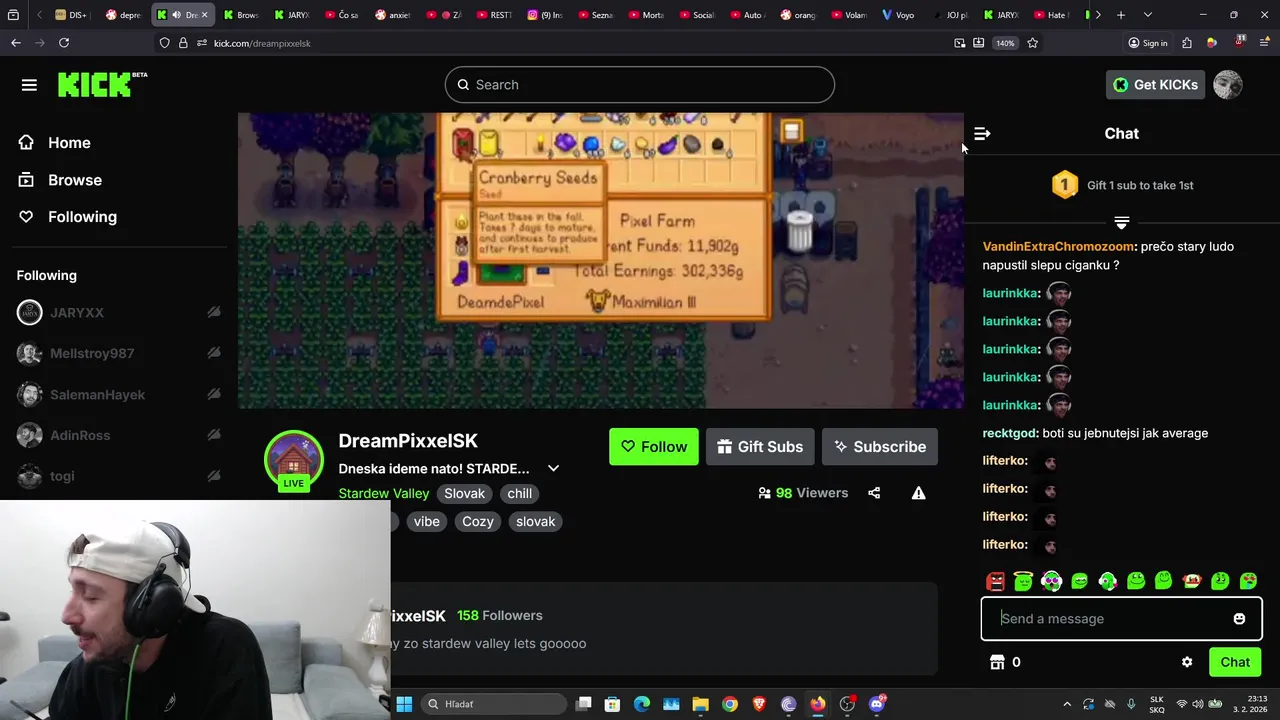Viewport: 1280px width, 720px height.
Task: Open picture-in-picture icon in address bar
Action: 960,43
